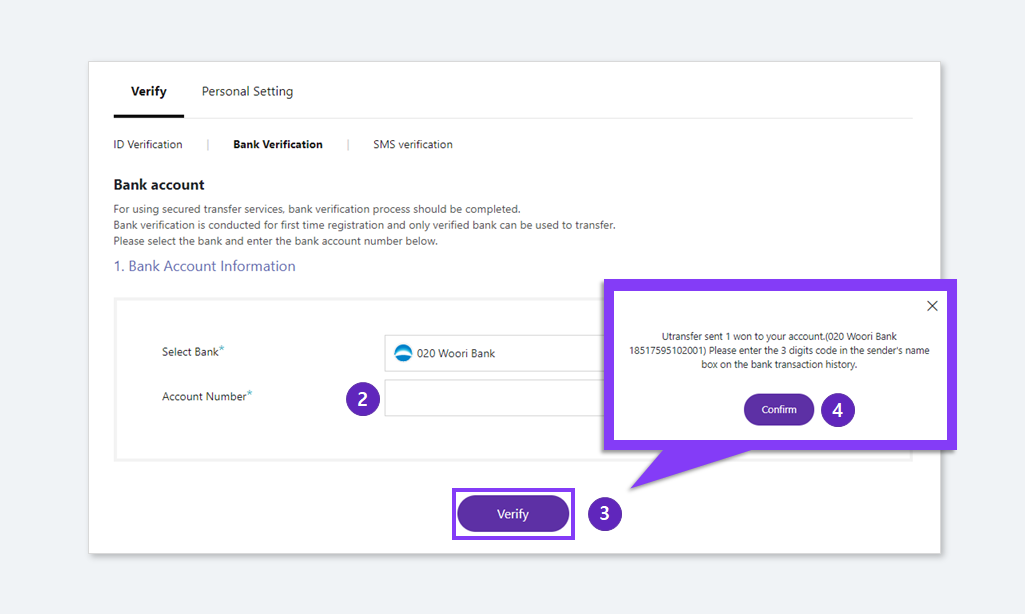Click the required asterisk beside Select Bank

(224, 347)
